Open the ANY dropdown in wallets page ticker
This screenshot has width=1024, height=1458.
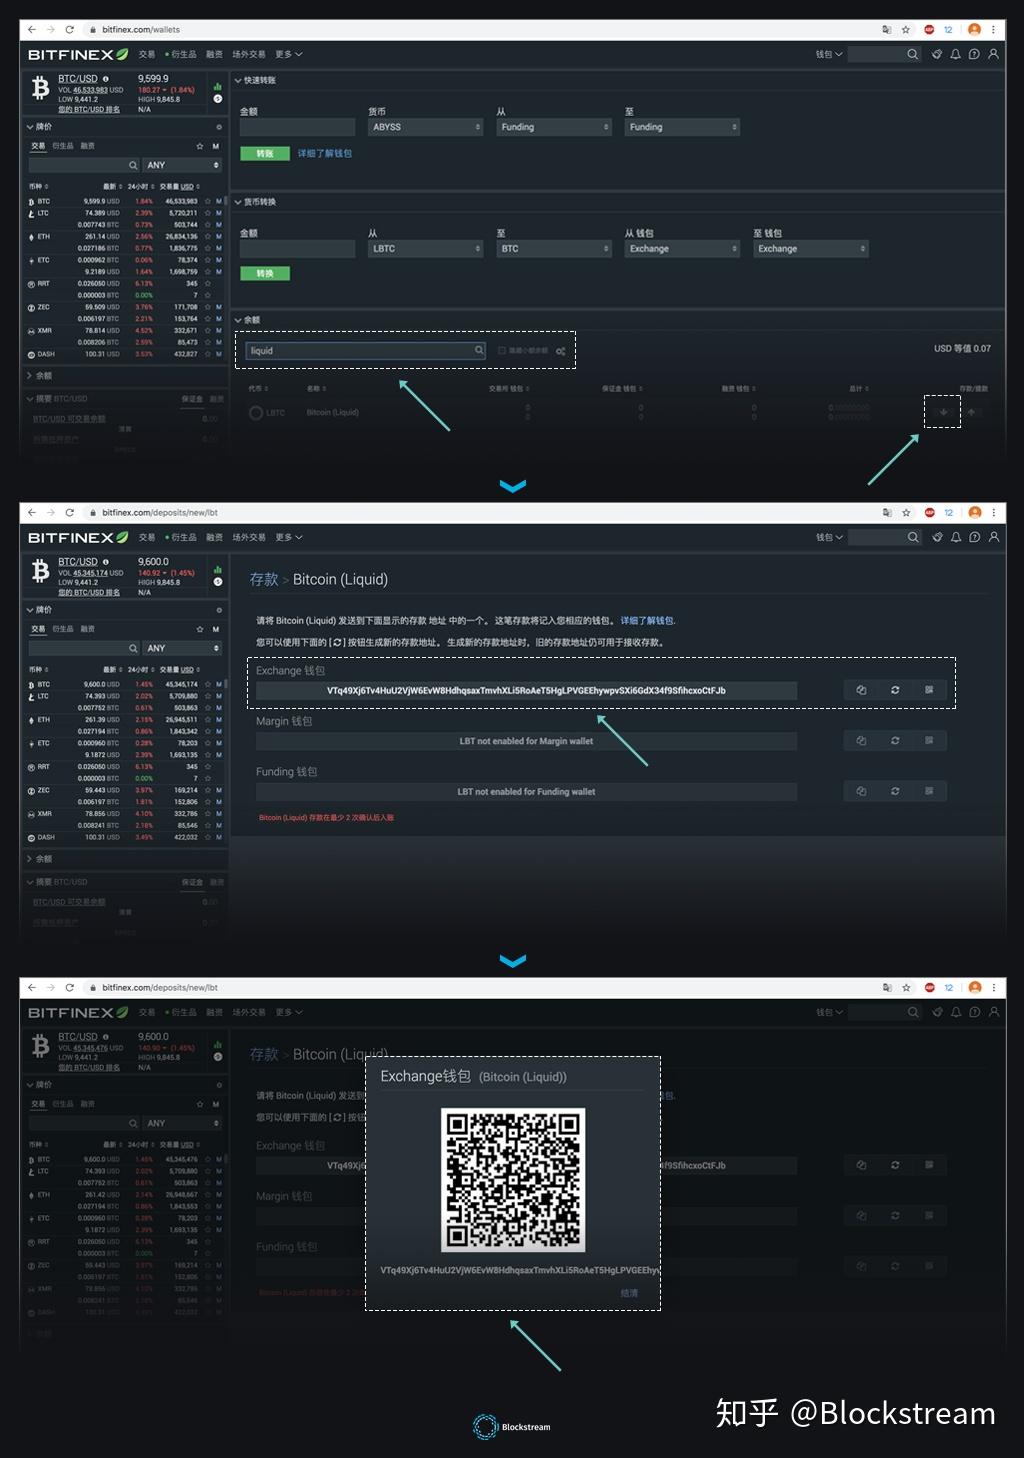coord(182,165)
